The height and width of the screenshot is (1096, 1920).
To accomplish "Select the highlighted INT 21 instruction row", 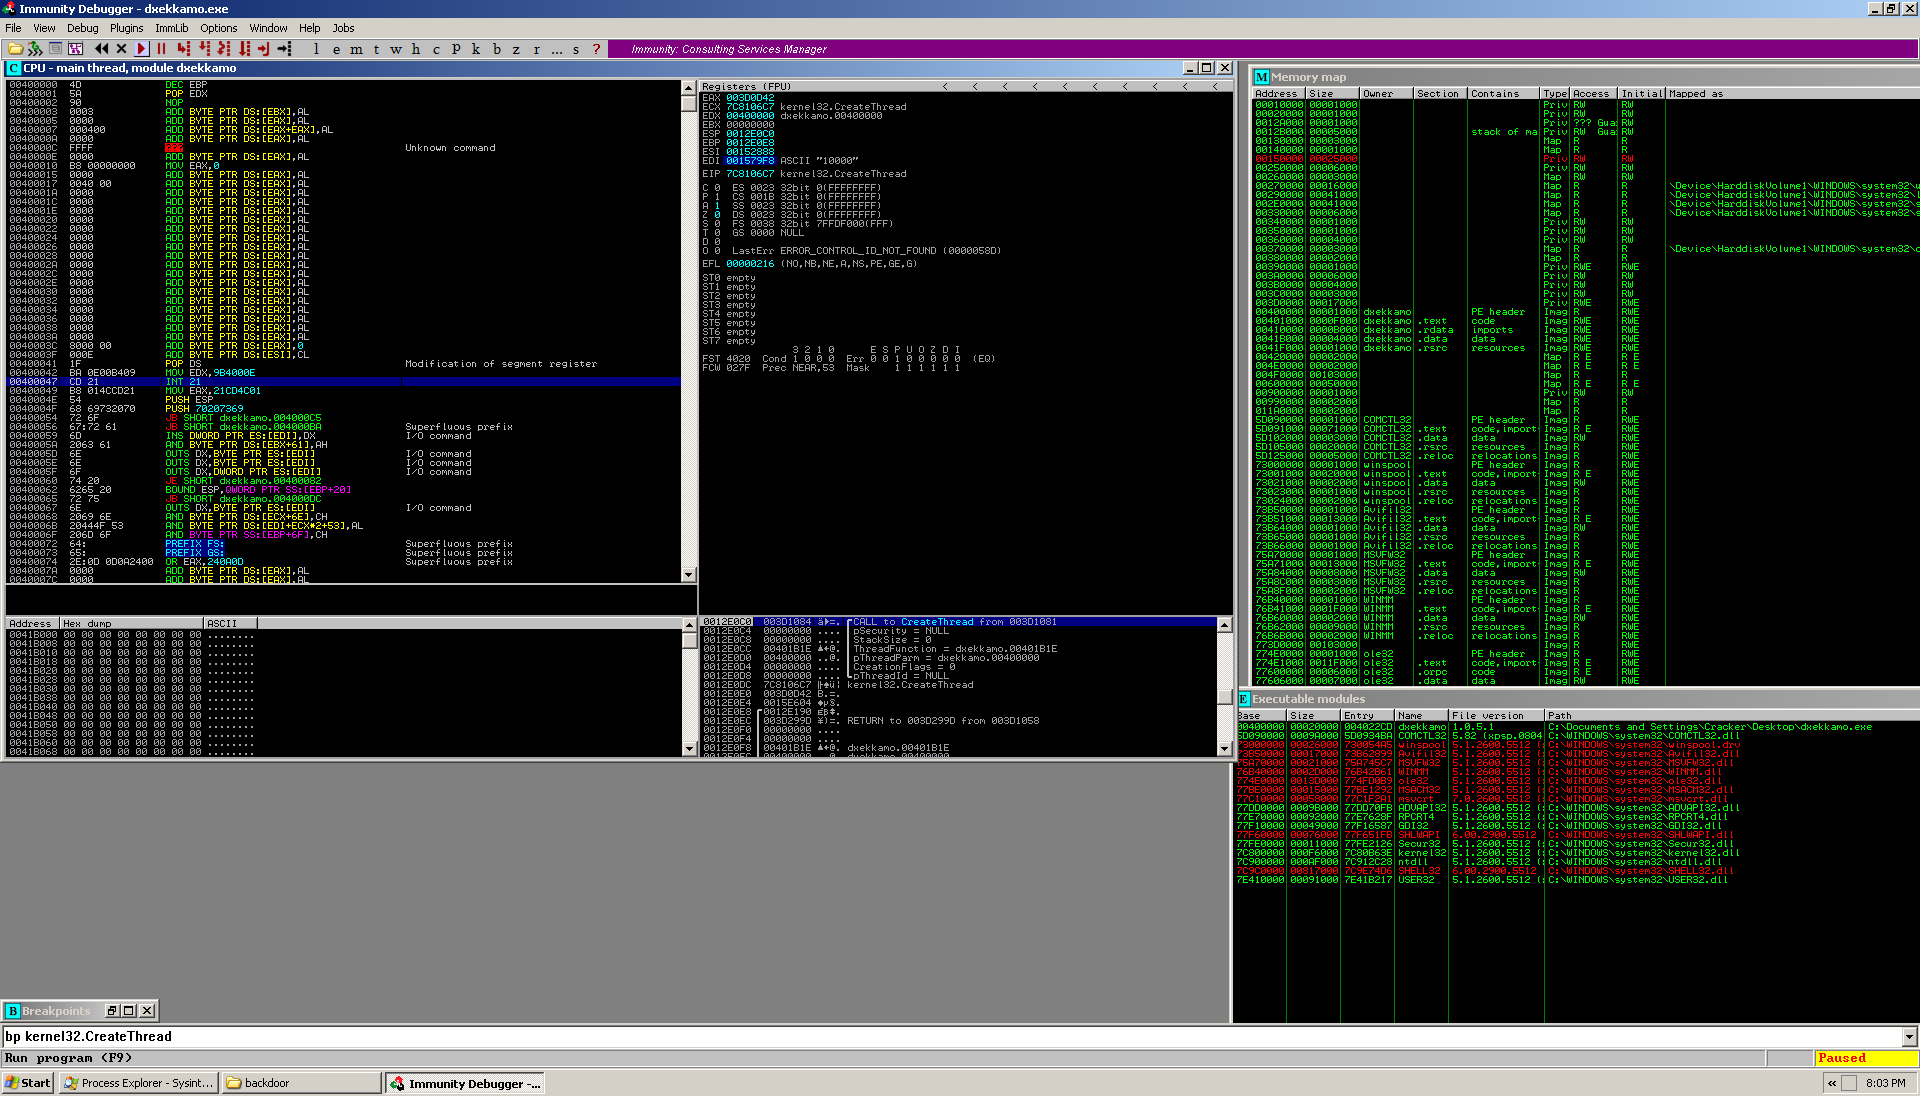I will 343,382.
